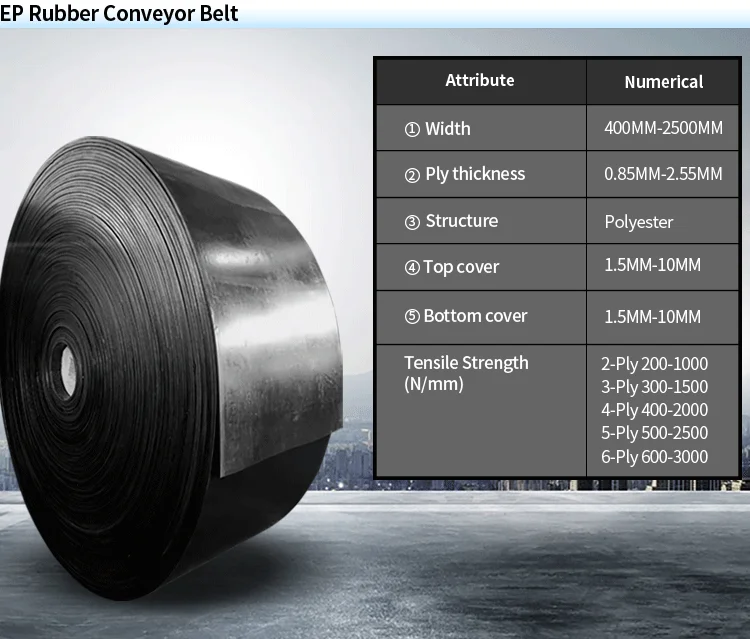Click the Top cover value '1.5MM-10MM'
750x639 pixels.
tap(652, 264)
